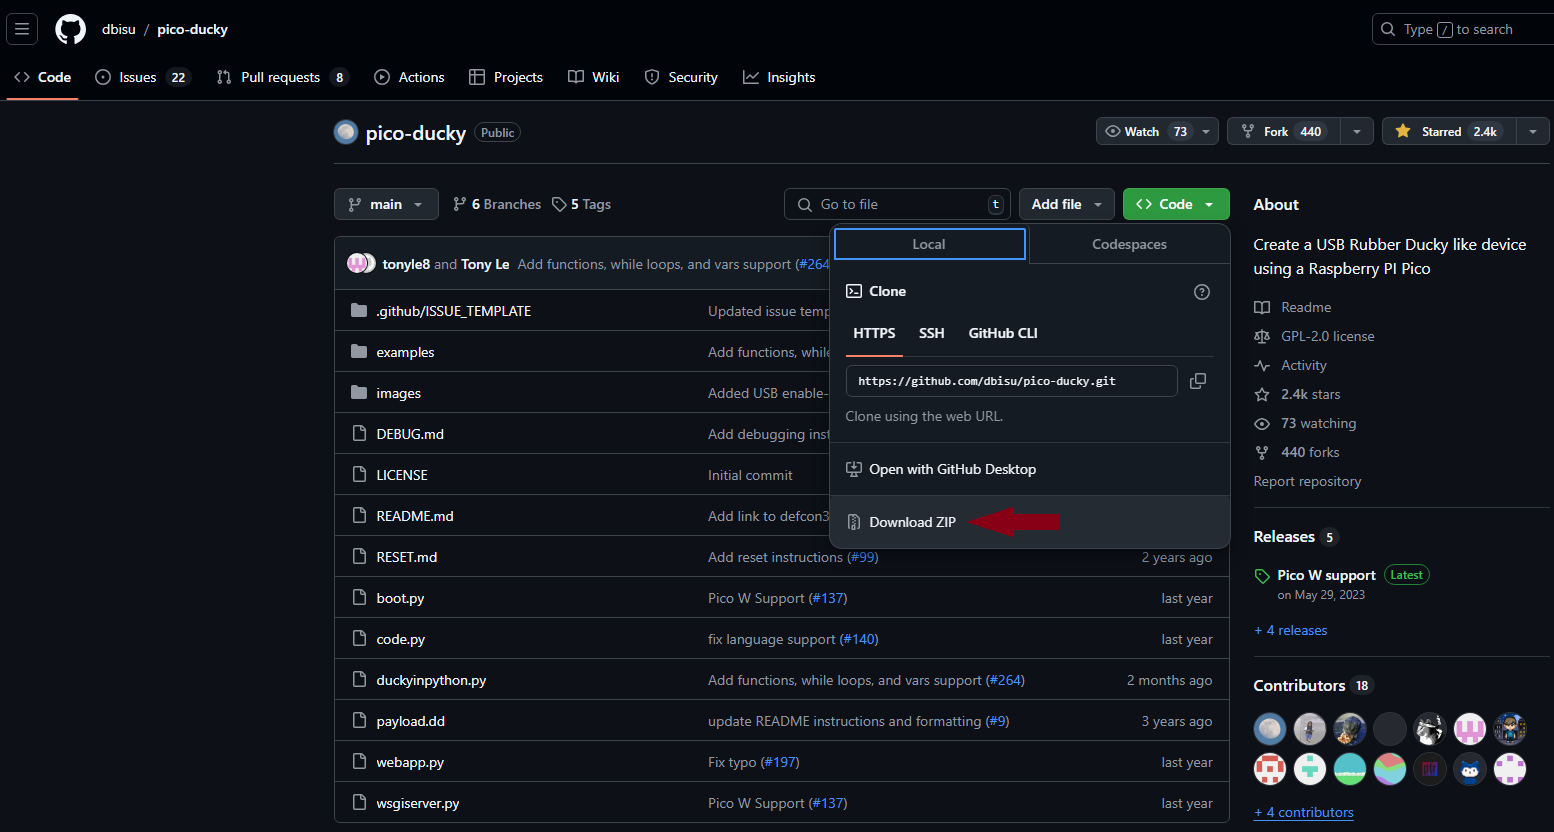Click the file icon beside payload.dd
This screenshot has height=832, width=1554.
click(x=359, y=720)
